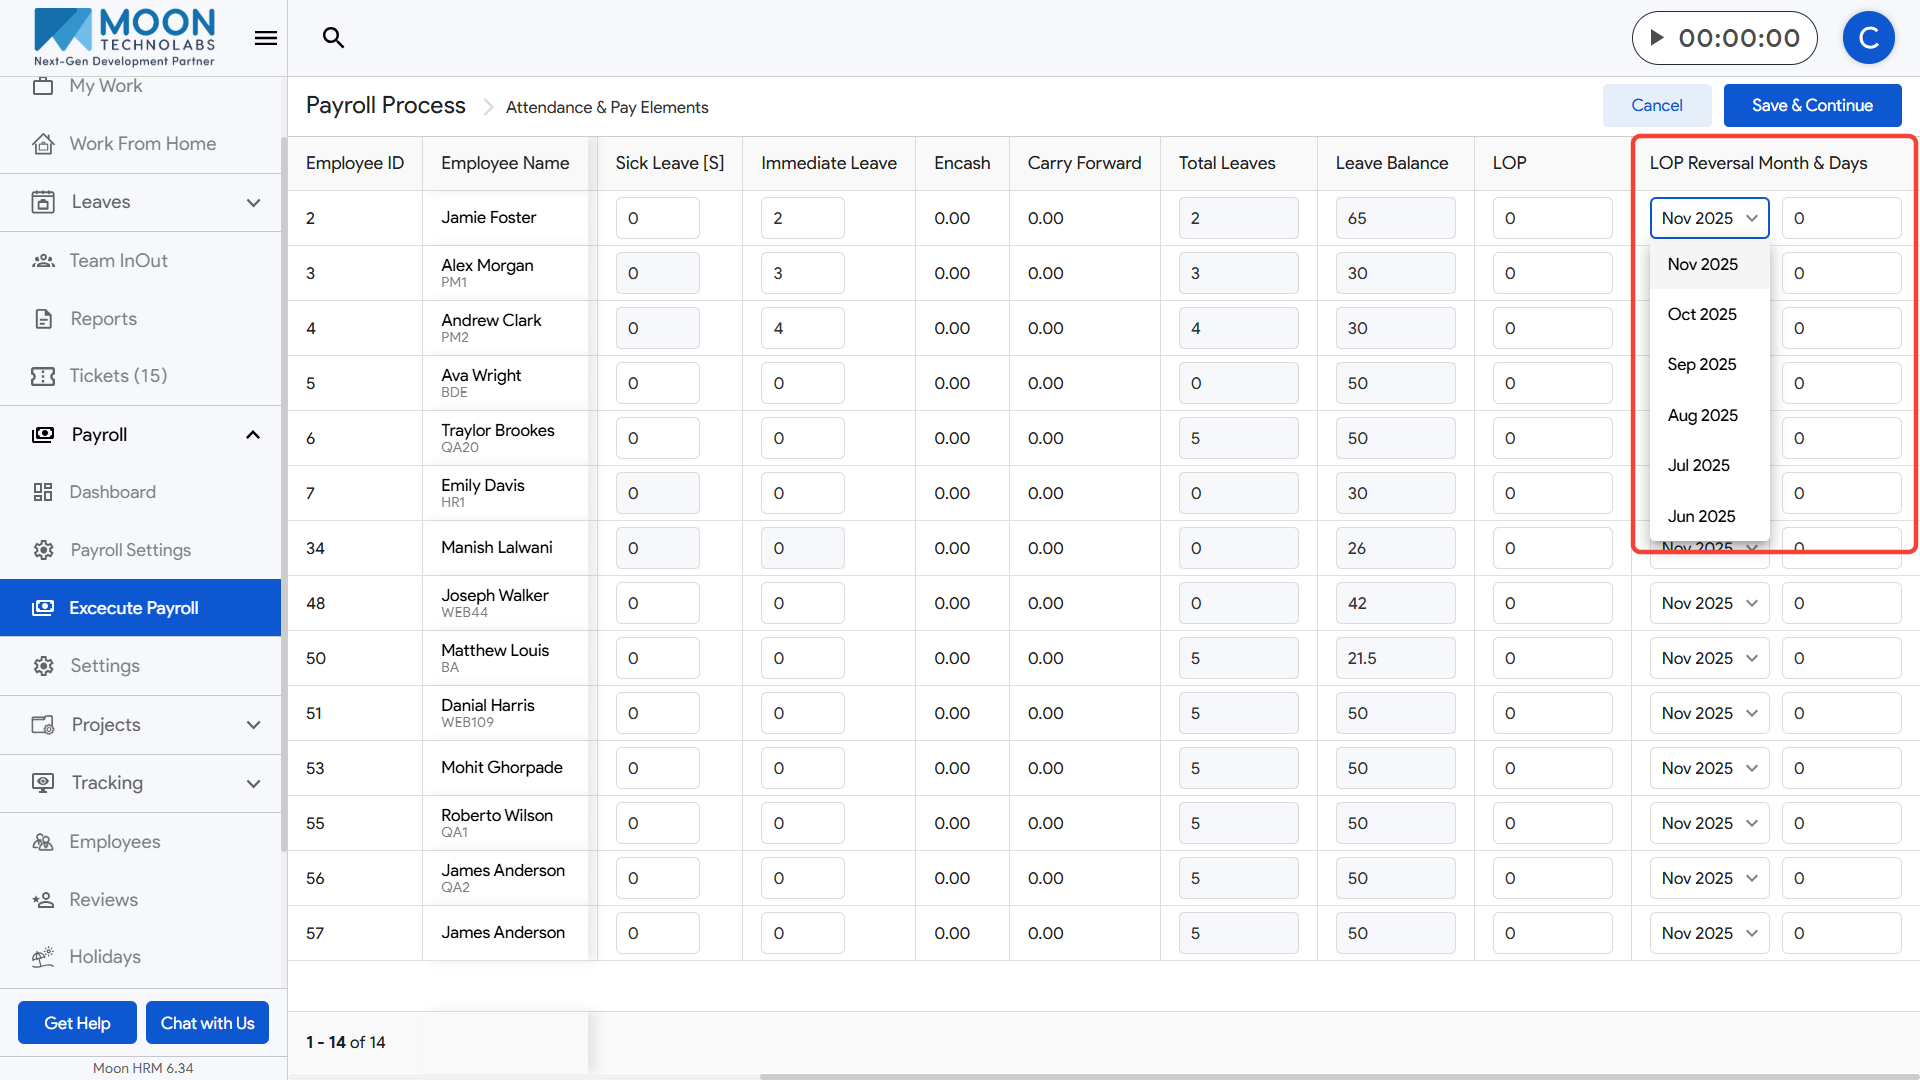Open the Holidays icon in the sidebar
This screenshot has width=1920, height=1080.
pos(43,957)
